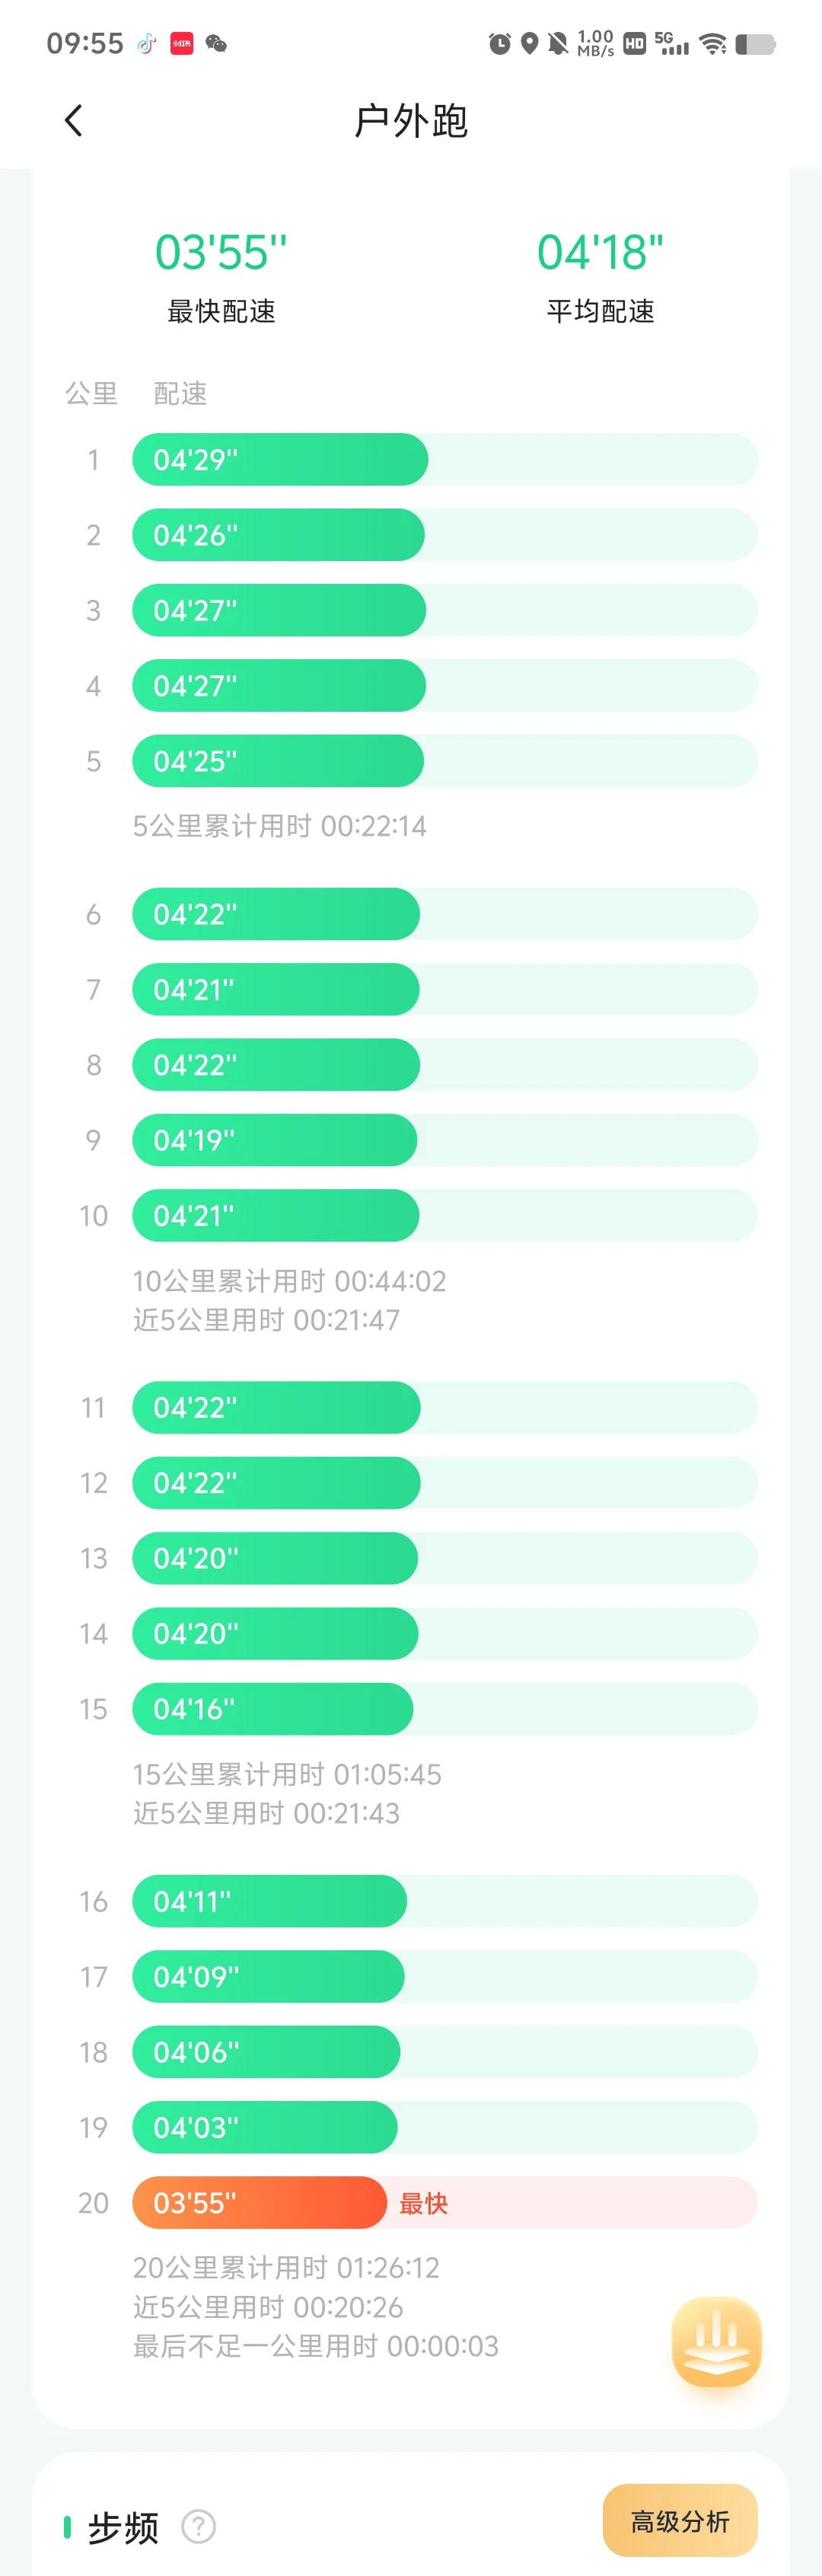Screen dimensions: 822x2576
Task: Select the fastest kilometer 20 orange bar
Action: [x=260, y=2203]
